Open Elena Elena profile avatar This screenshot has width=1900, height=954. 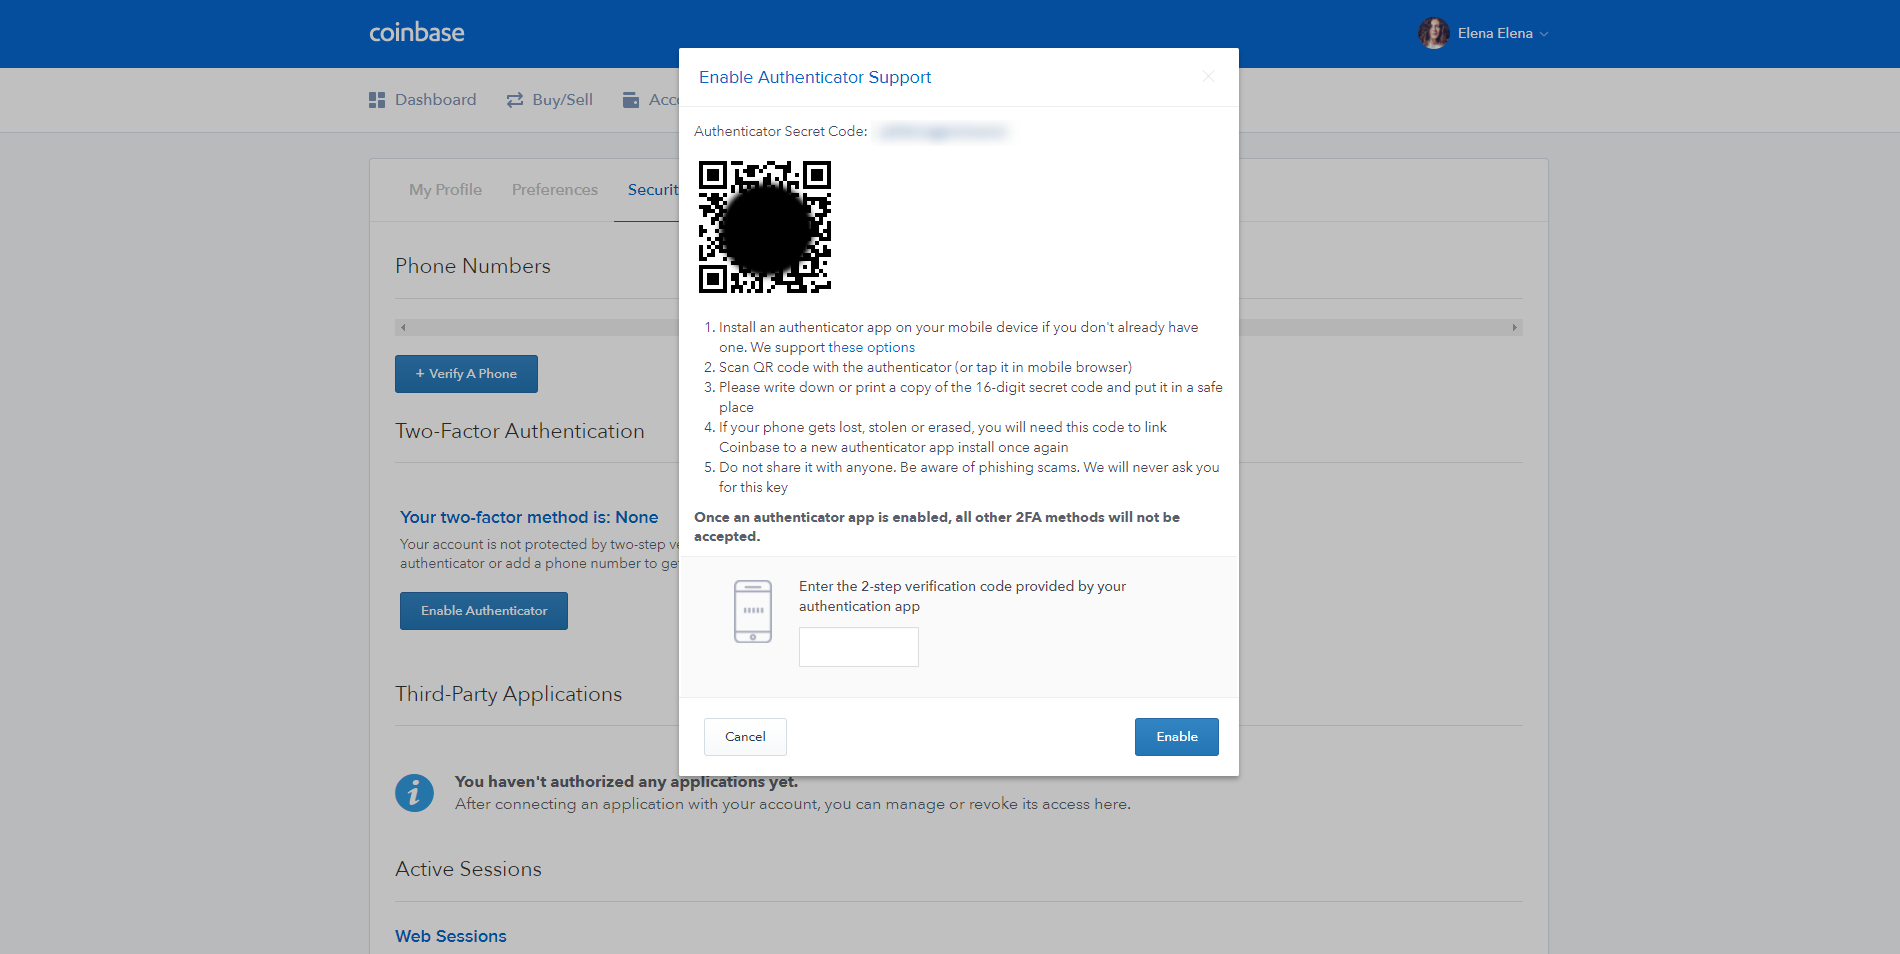(1433, 33)
